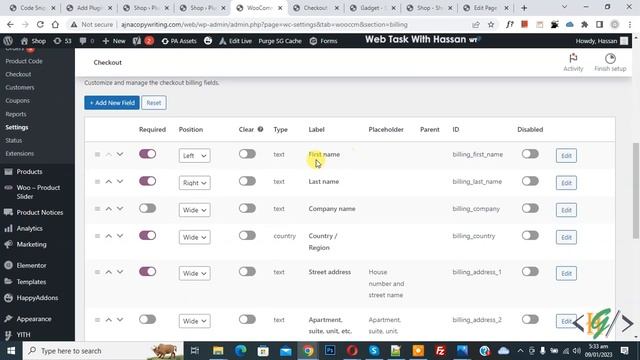Screen dimensions: 640x360
Task: Open comments bubble in admin bar
Action: click(x=87, y=41)
